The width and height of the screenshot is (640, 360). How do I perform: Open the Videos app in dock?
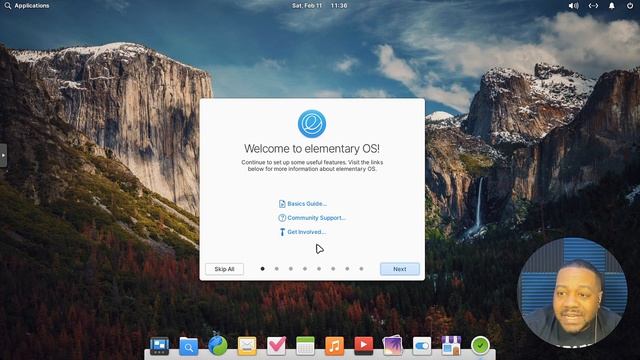364,346
